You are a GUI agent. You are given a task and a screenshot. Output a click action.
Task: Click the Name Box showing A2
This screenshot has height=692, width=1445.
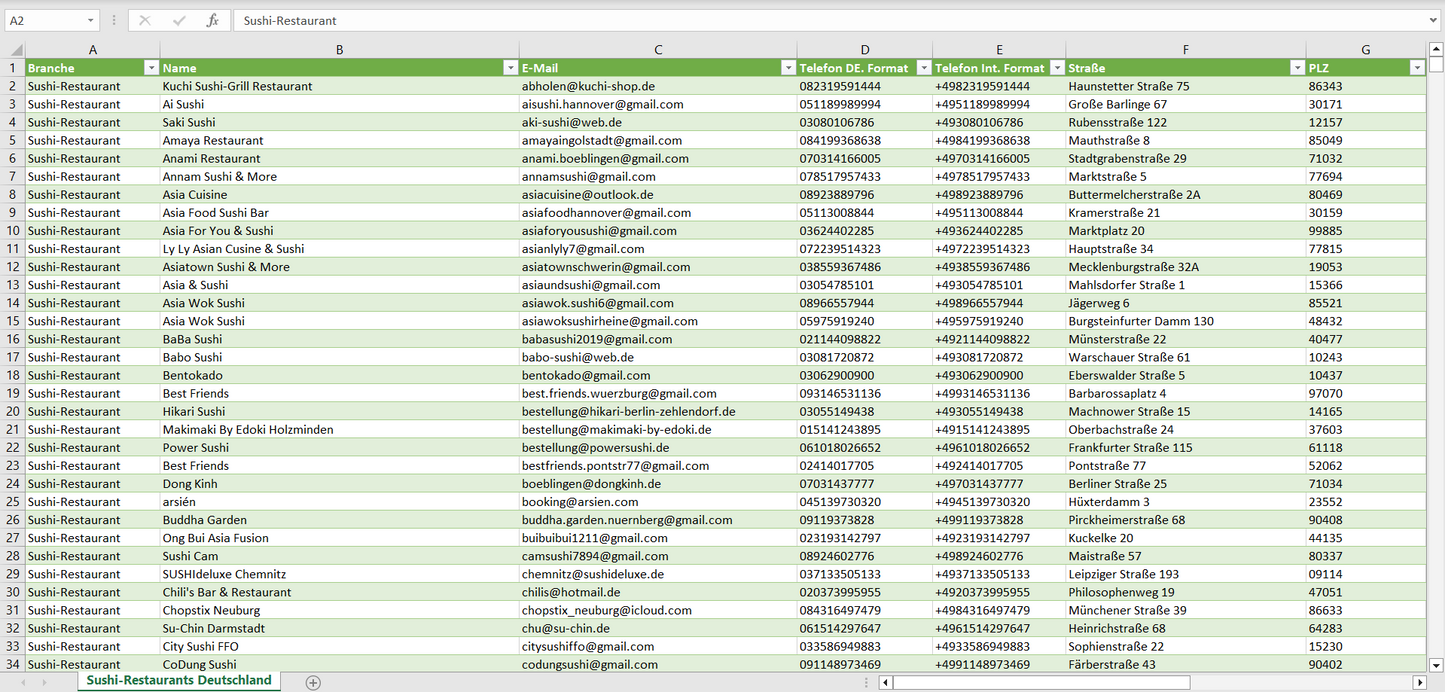[x=45, y=20]
